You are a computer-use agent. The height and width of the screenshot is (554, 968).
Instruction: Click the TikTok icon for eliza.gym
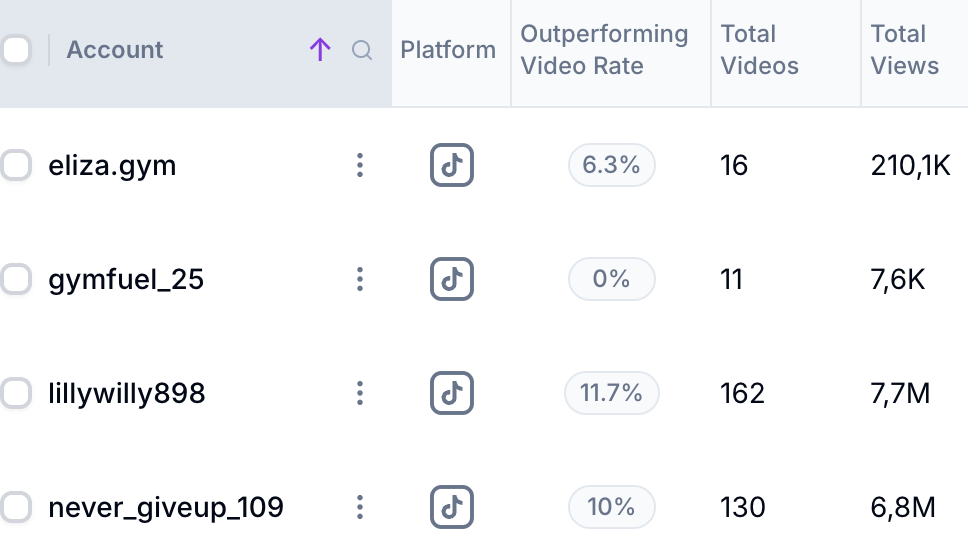pos(451,165)
